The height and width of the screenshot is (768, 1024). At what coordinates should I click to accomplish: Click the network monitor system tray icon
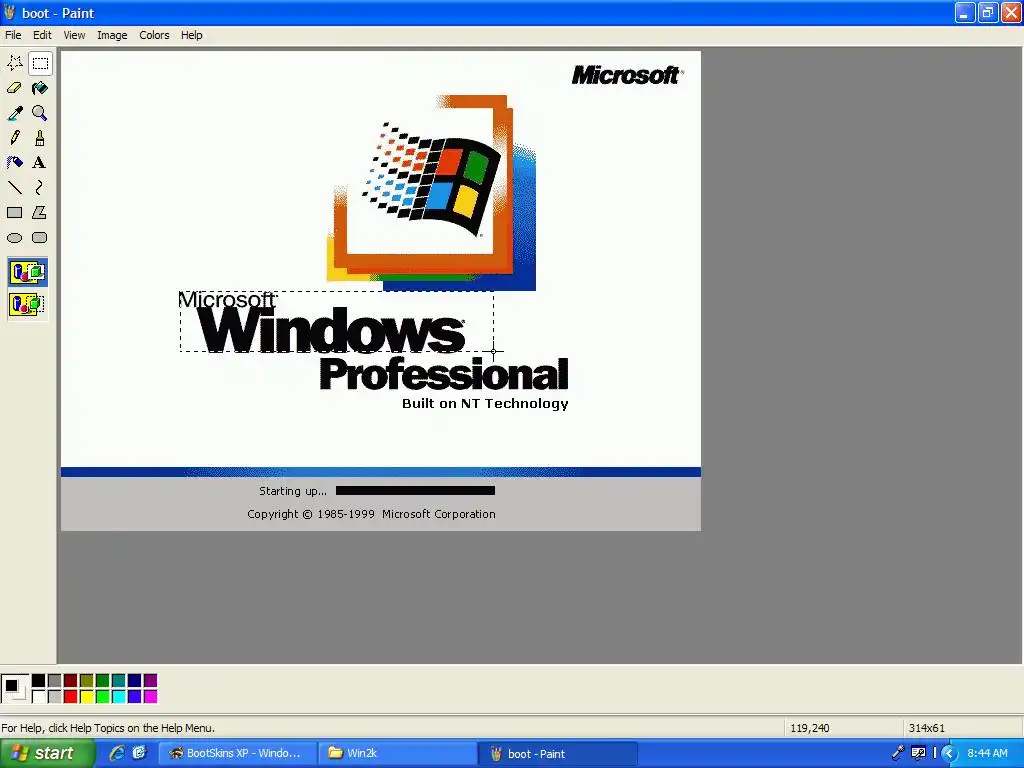(x=918, y=753)
